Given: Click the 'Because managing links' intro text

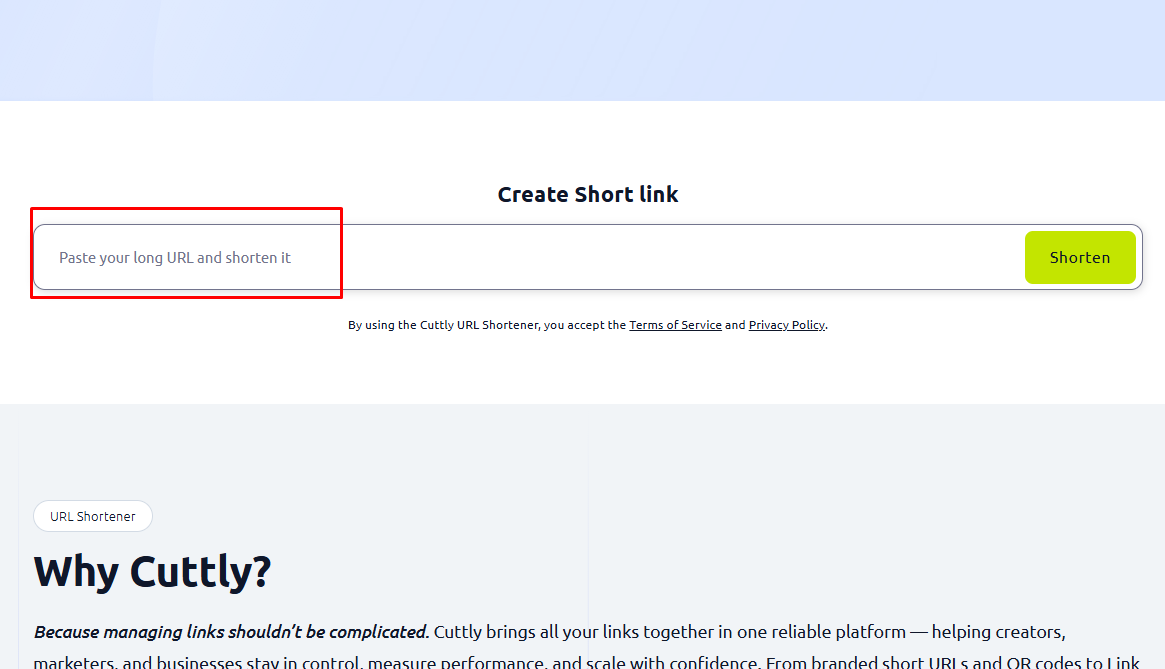Looking at the screenshot, I should 230,632.
